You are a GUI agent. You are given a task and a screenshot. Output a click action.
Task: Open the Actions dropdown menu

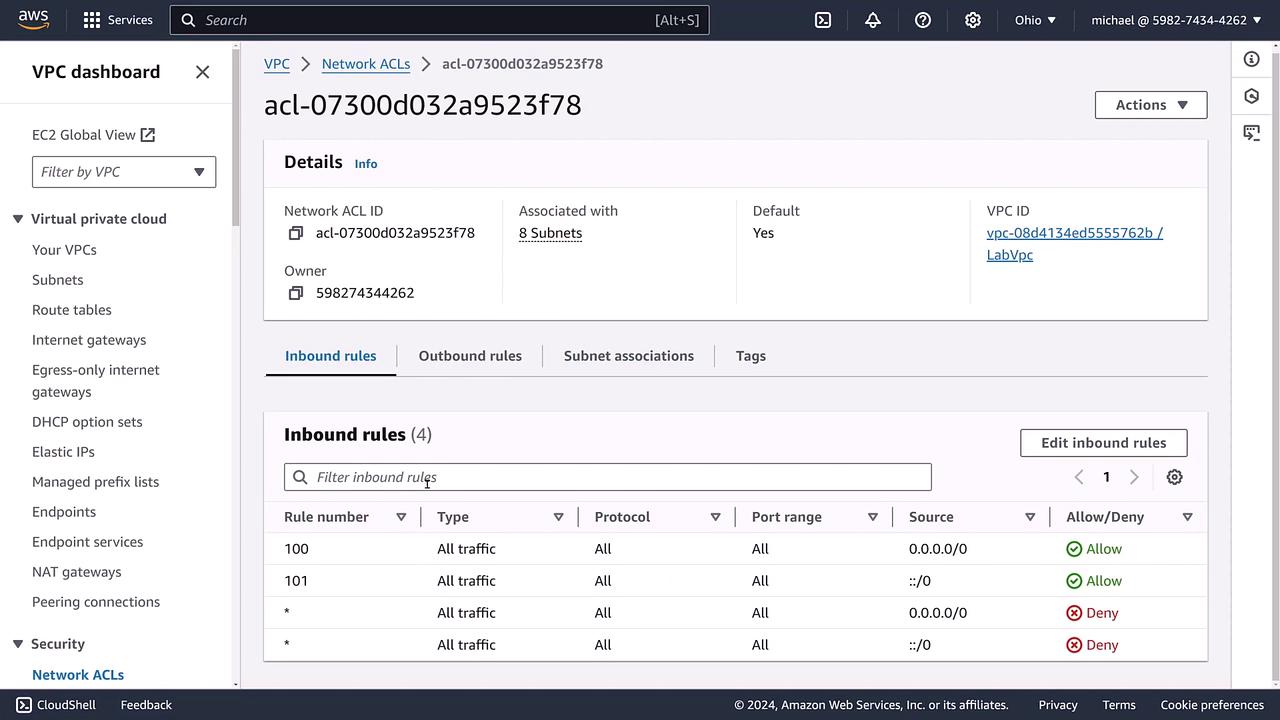tap(1150, 105)
